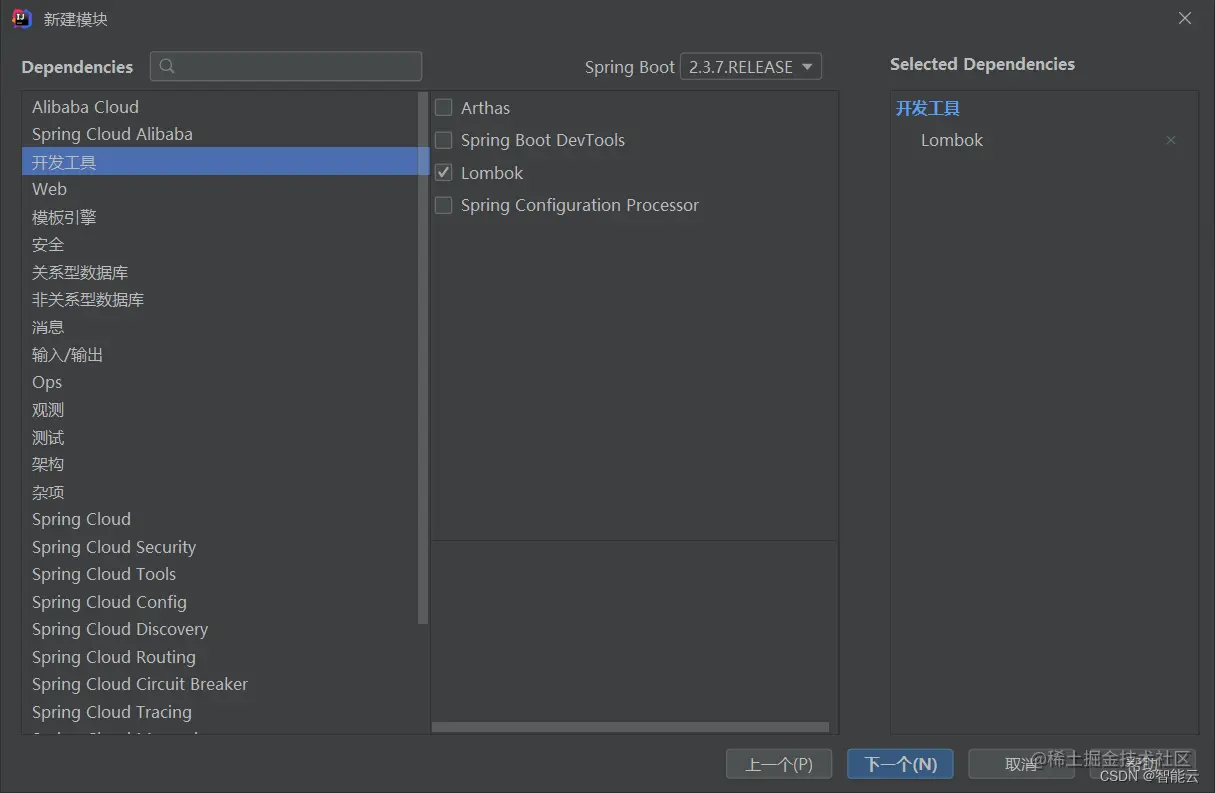Uncheck the Lombok checkbox
Image resolution: width=1215 pixels, height=793 pixels.
(444, 173)
